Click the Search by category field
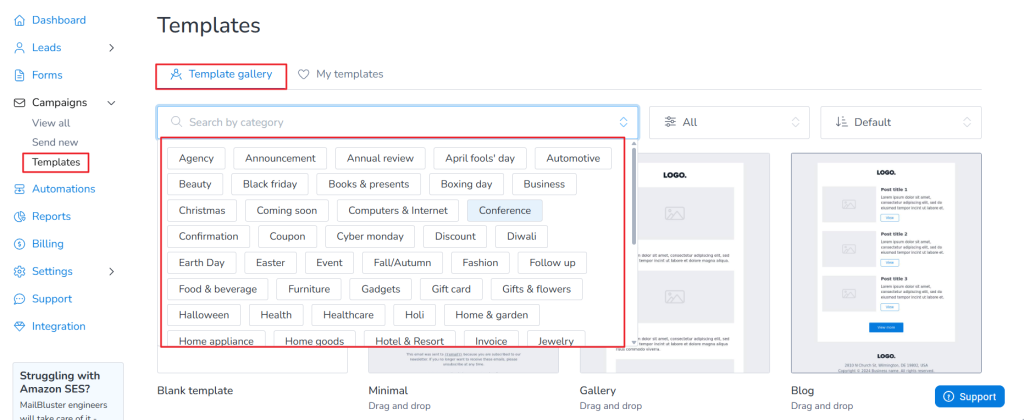Viewport: 1024px width, 420px height. click(398, 122)
